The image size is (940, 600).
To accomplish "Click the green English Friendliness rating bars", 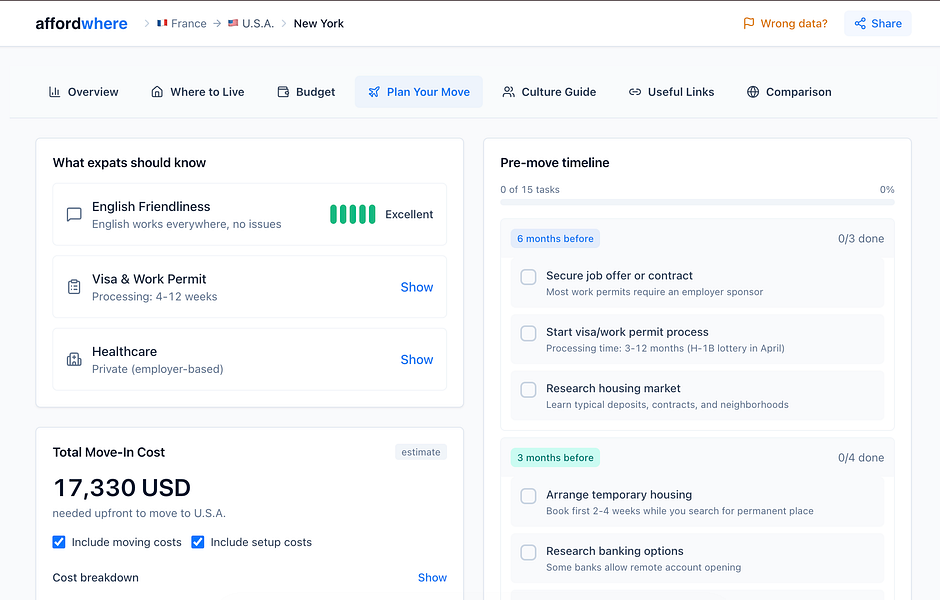I will (x=352, y=215).
